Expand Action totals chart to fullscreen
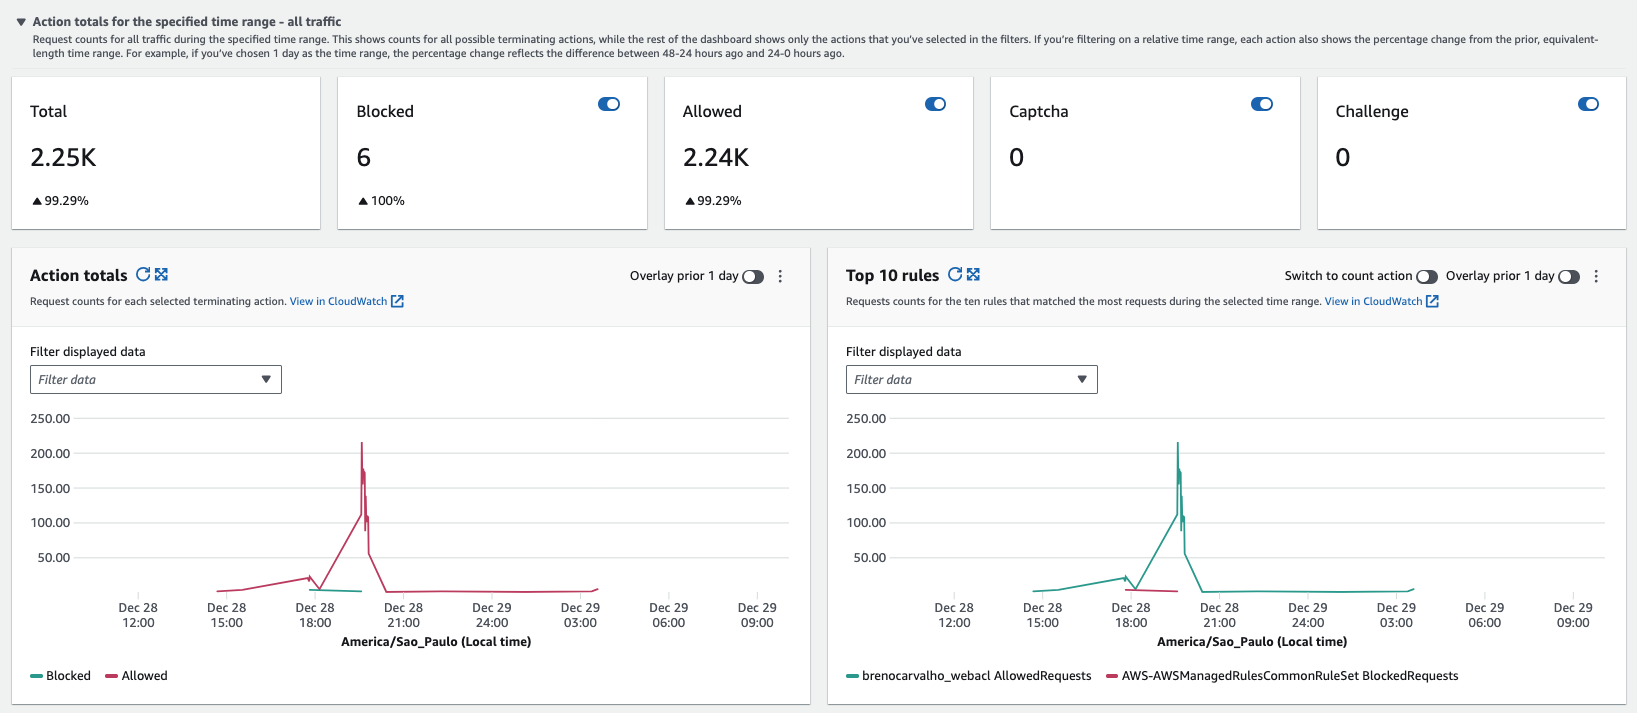 click(161, 274)
